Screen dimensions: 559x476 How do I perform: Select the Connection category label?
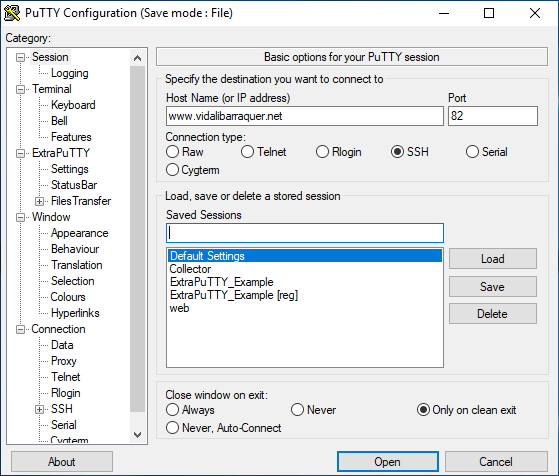click(x=58, y=329)
